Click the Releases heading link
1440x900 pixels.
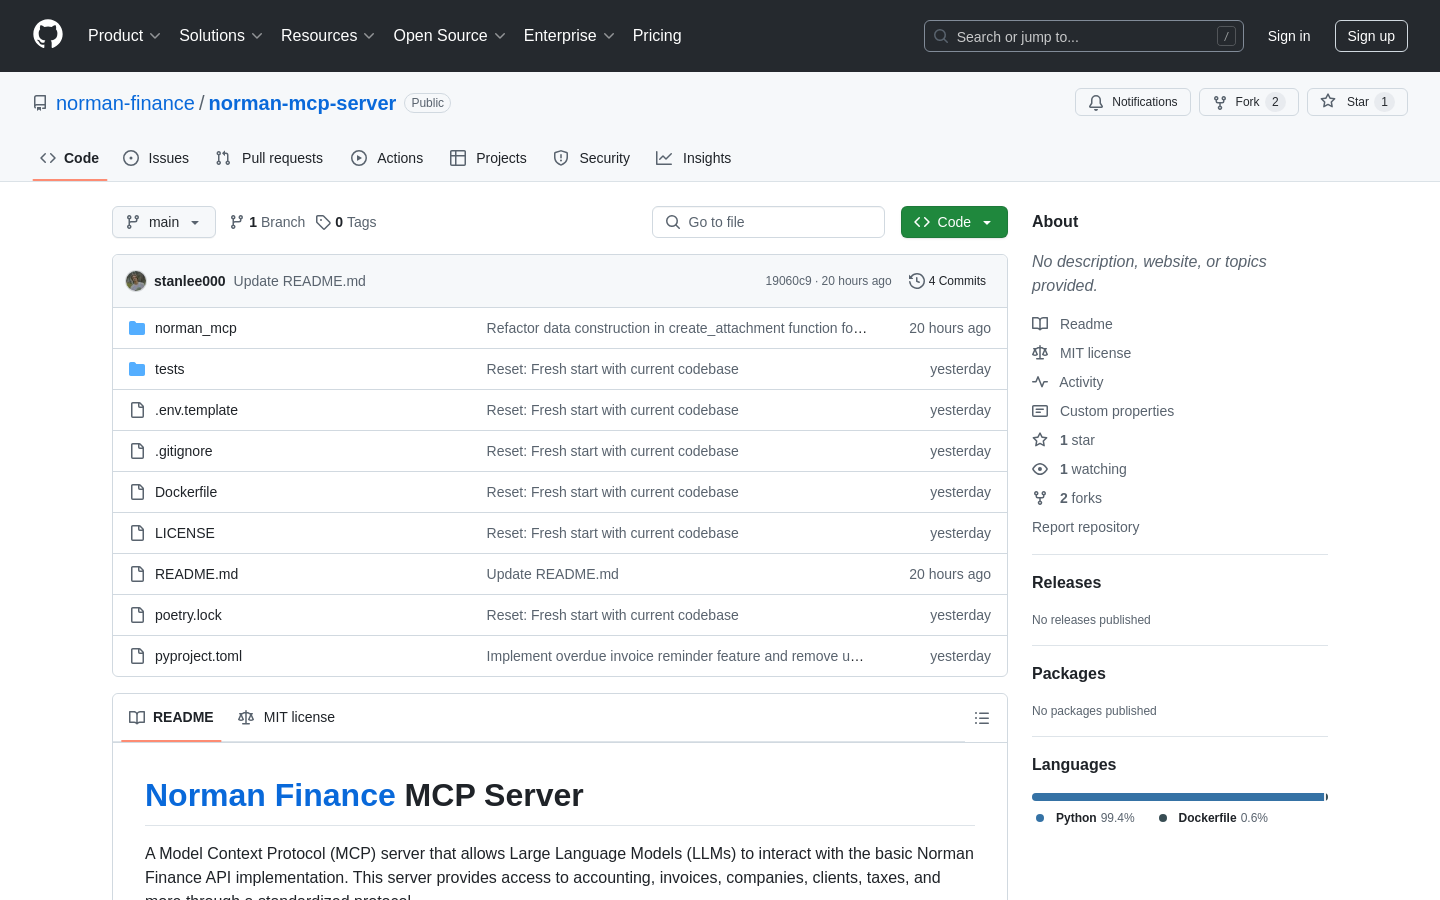(1066, 582)
